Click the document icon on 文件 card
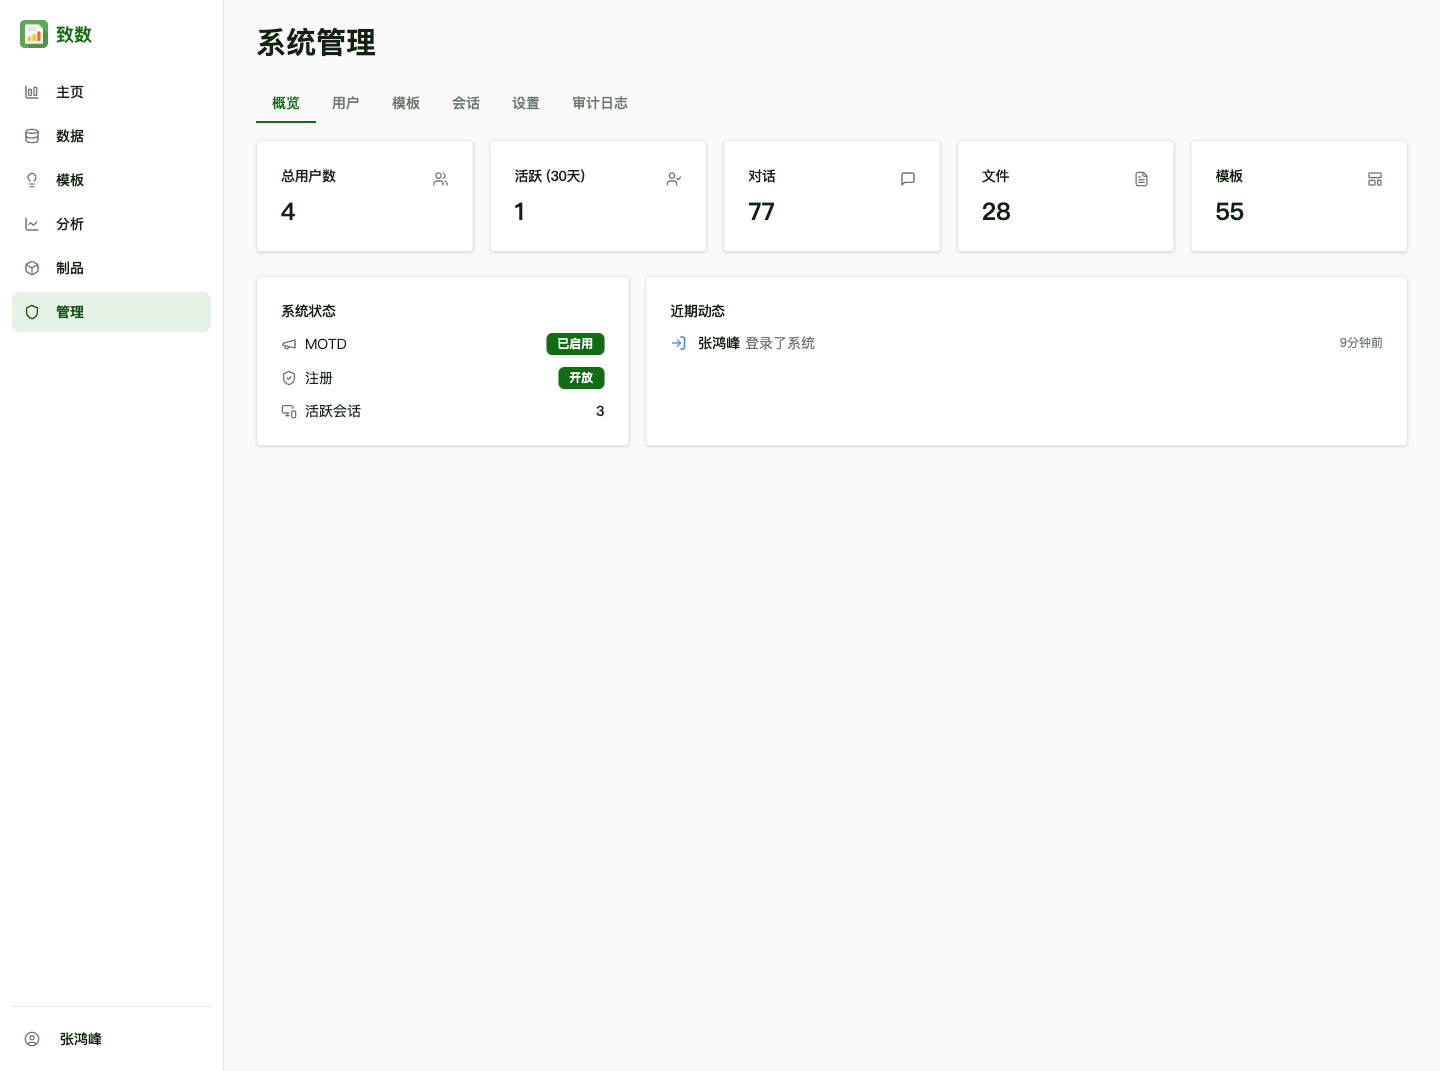This screenshot has height=1071, width=1440. click(x=1141, y=179)
